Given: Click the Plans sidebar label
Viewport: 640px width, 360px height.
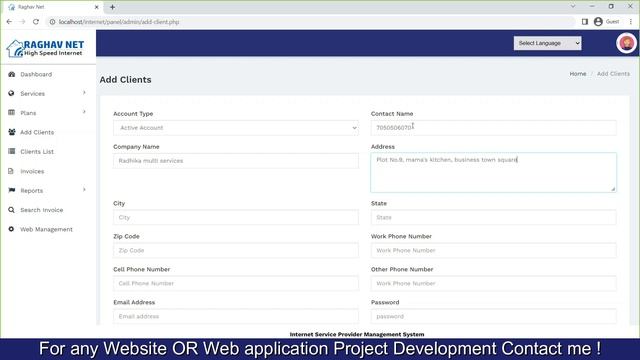Looking at the screenshot, I should (28, 113).
